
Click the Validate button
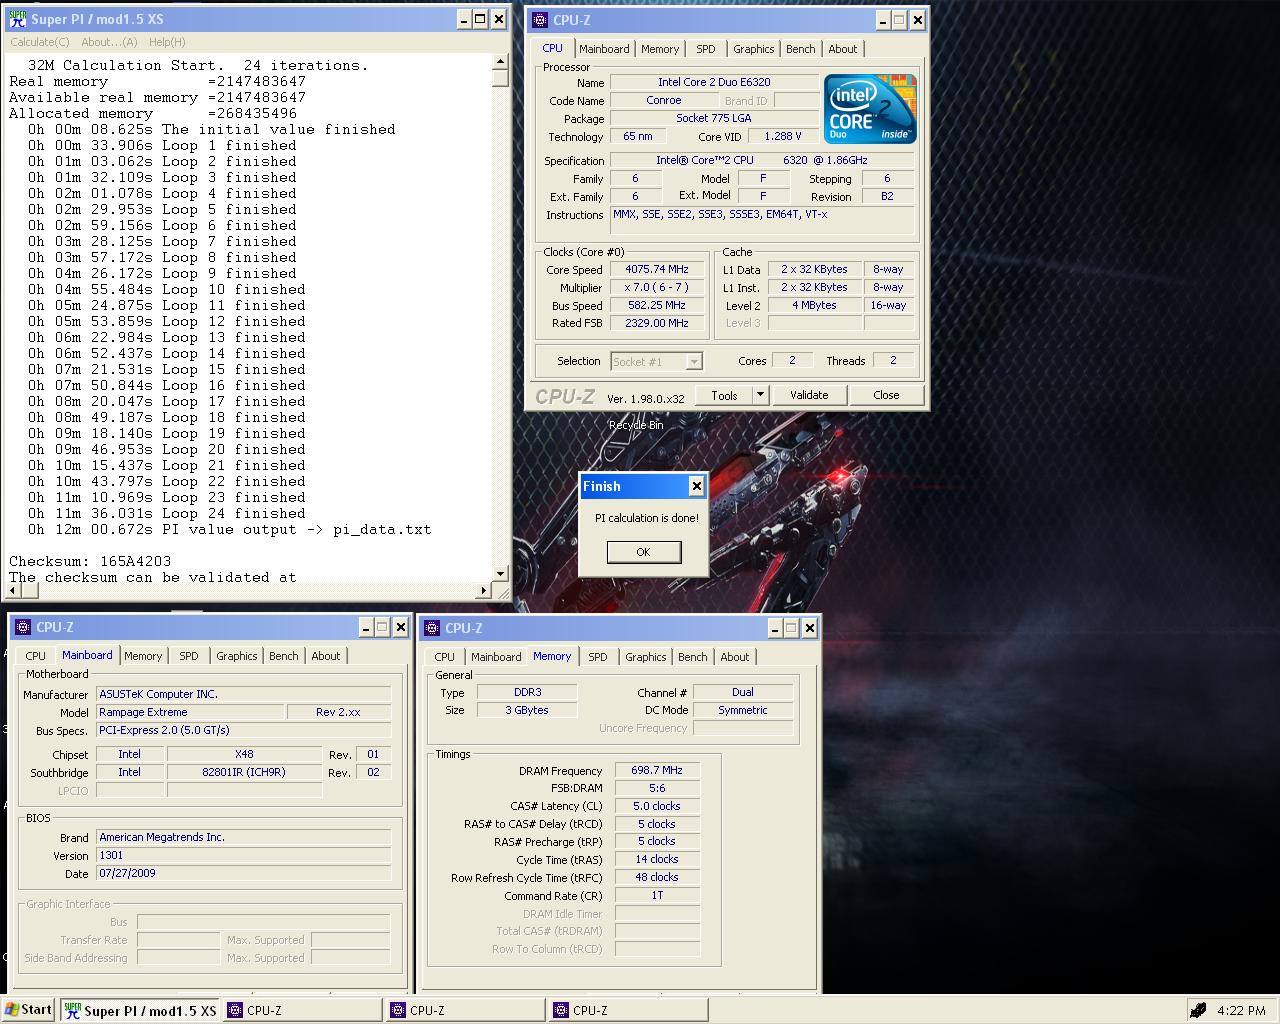(809, 395)
